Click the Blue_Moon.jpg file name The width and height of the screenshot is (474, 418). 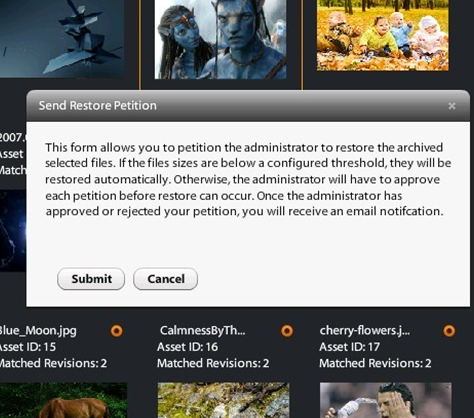click(38, 331)
